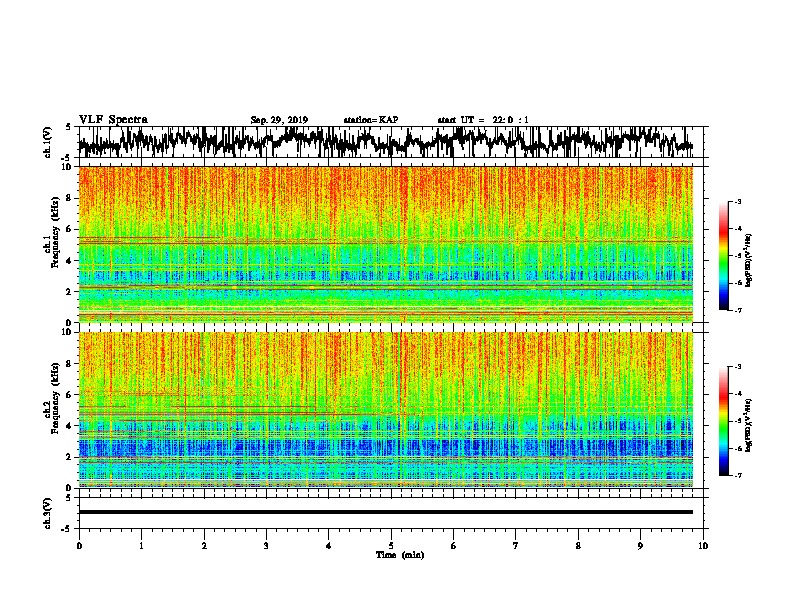Click the ch.3 flat line trace
792x612 pixels.
(x=386, y=512)
